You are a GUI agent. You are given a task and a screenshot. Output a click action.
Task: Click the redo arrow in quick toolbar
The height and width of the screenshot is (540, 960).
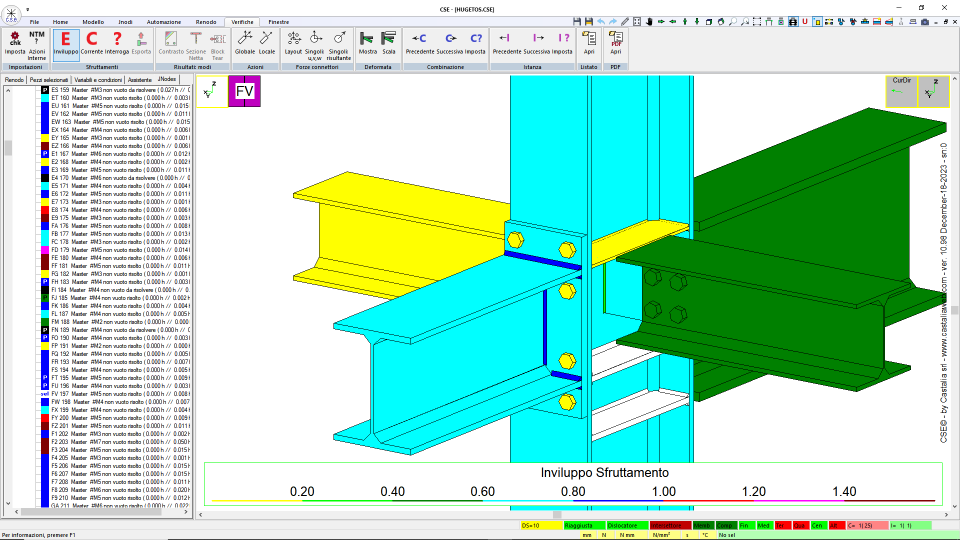pos(612,21)
